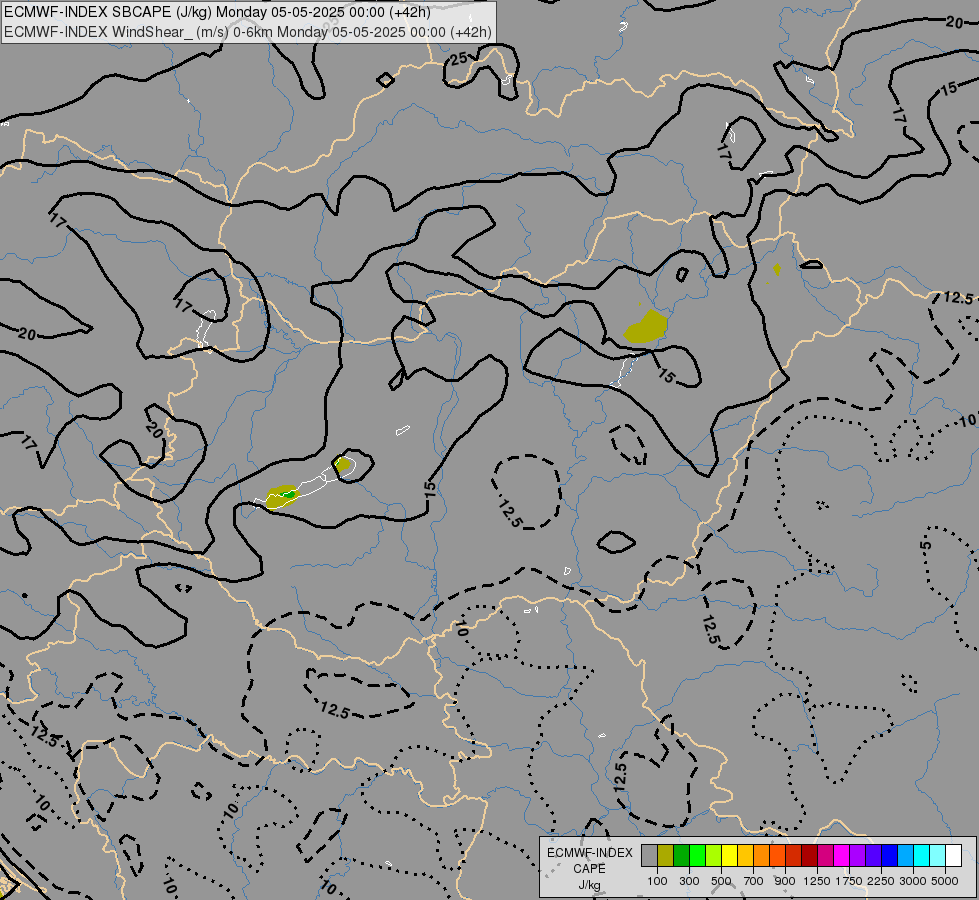
Task: Click the ECMWF-INDEX legend title
Action: pos(590,853)
